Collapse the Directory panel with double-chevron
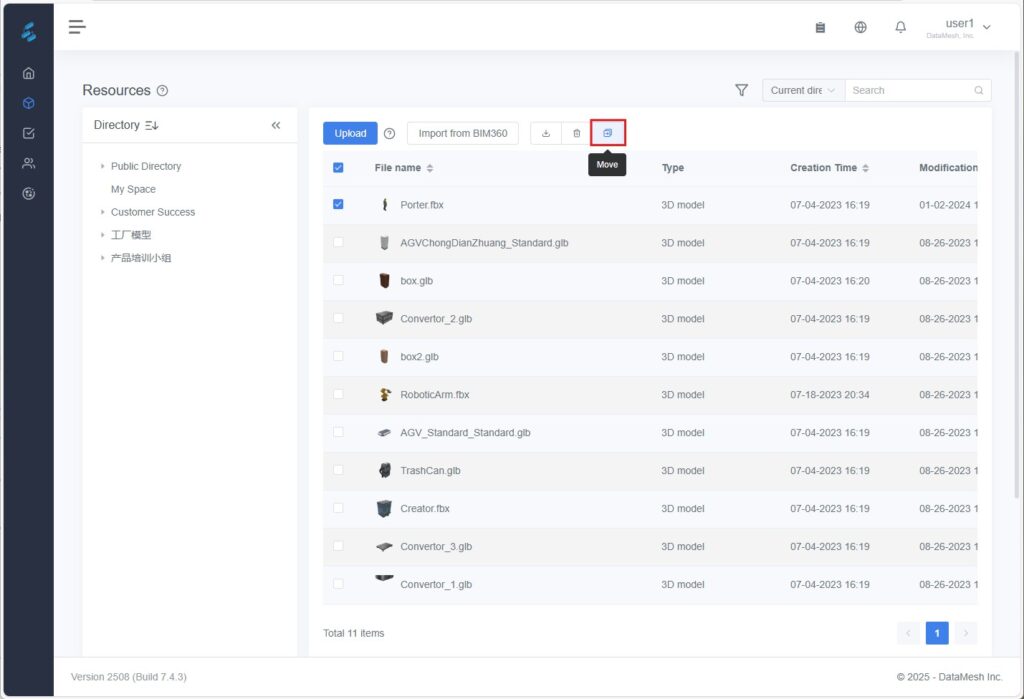This screenshot has height=699, width=1024. coord(276,125)
